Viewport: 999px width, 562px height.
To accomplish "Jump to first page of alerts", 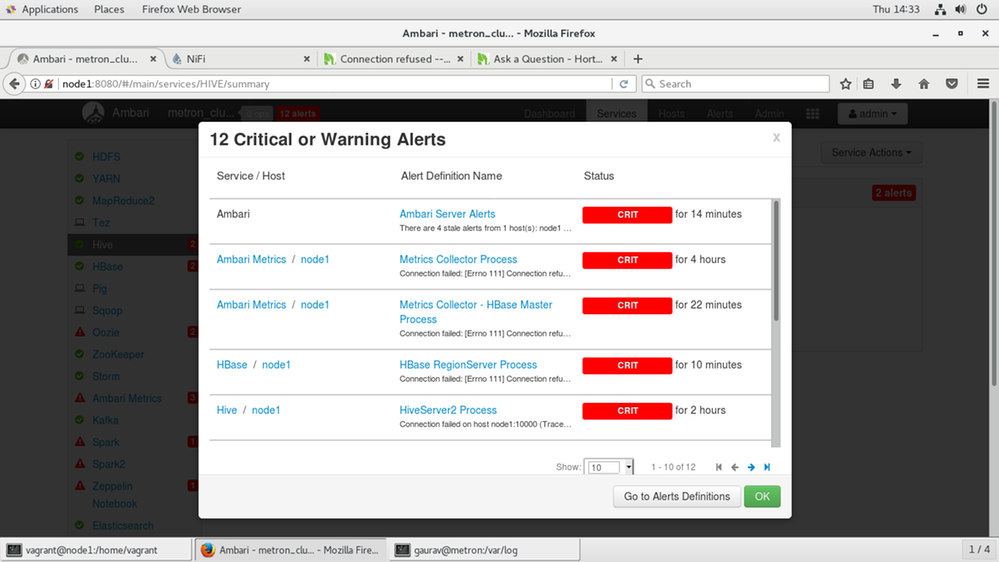I will (x=719, y=467).
